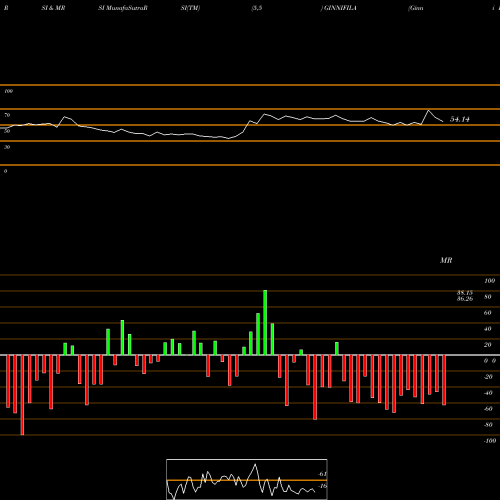Click the -16 label in the mini chart

click(322, 486)
